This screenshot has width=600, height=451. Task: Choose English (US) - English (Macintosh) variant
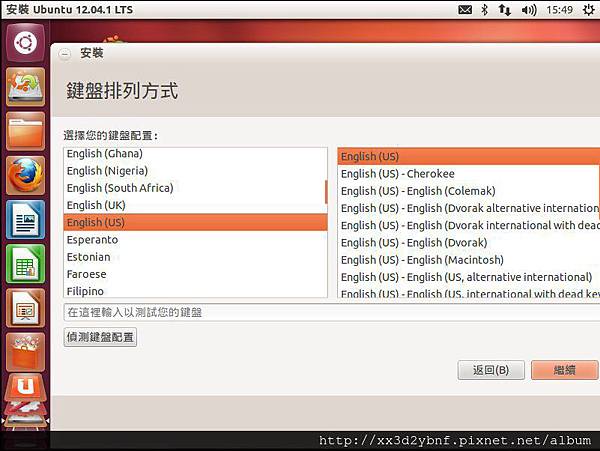click(469, 260)
